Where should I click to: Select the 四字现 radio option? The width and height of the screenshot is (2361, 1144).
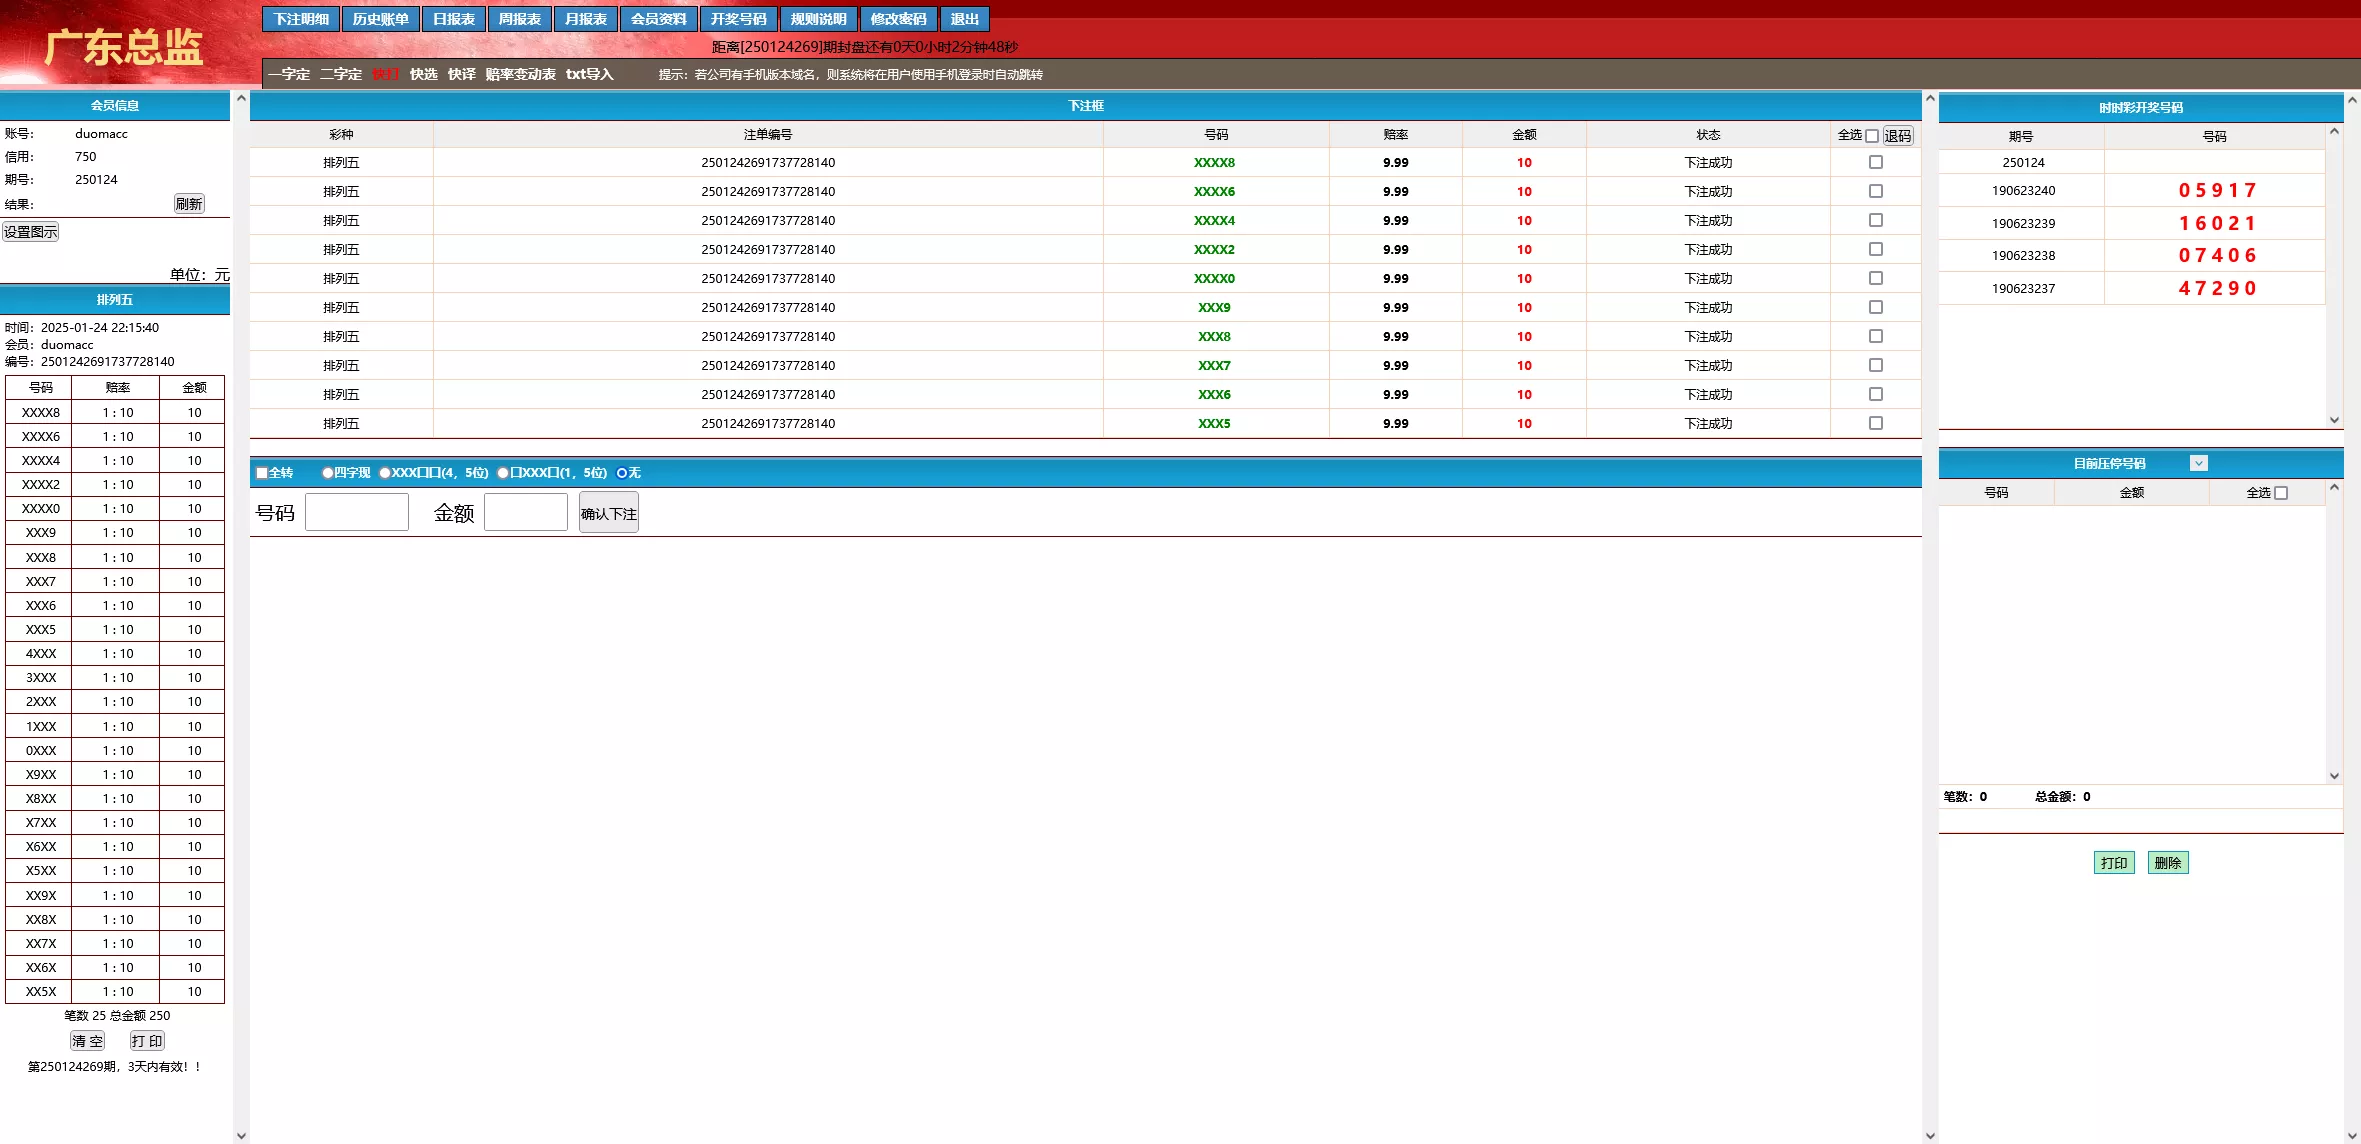point(327,473)
